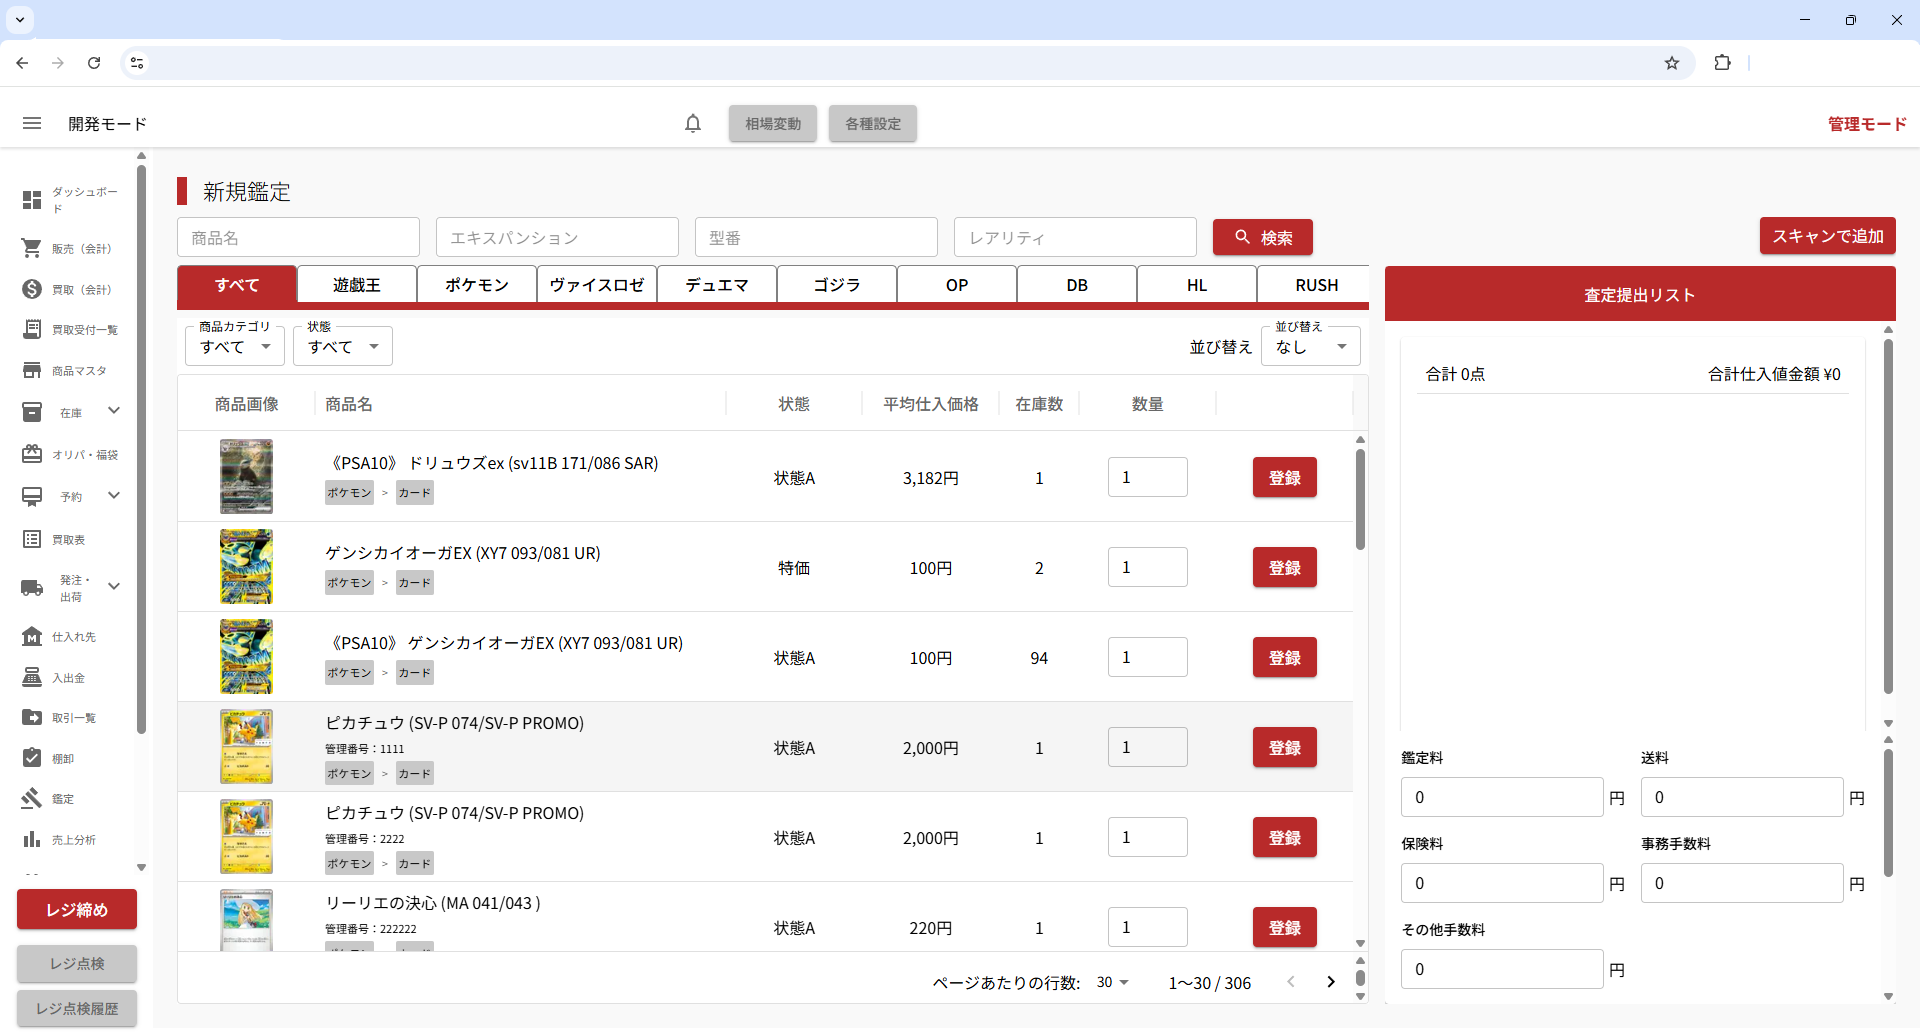Open the hamburger menu icon
1920x1032 pixels.
(x=32, y=123)
